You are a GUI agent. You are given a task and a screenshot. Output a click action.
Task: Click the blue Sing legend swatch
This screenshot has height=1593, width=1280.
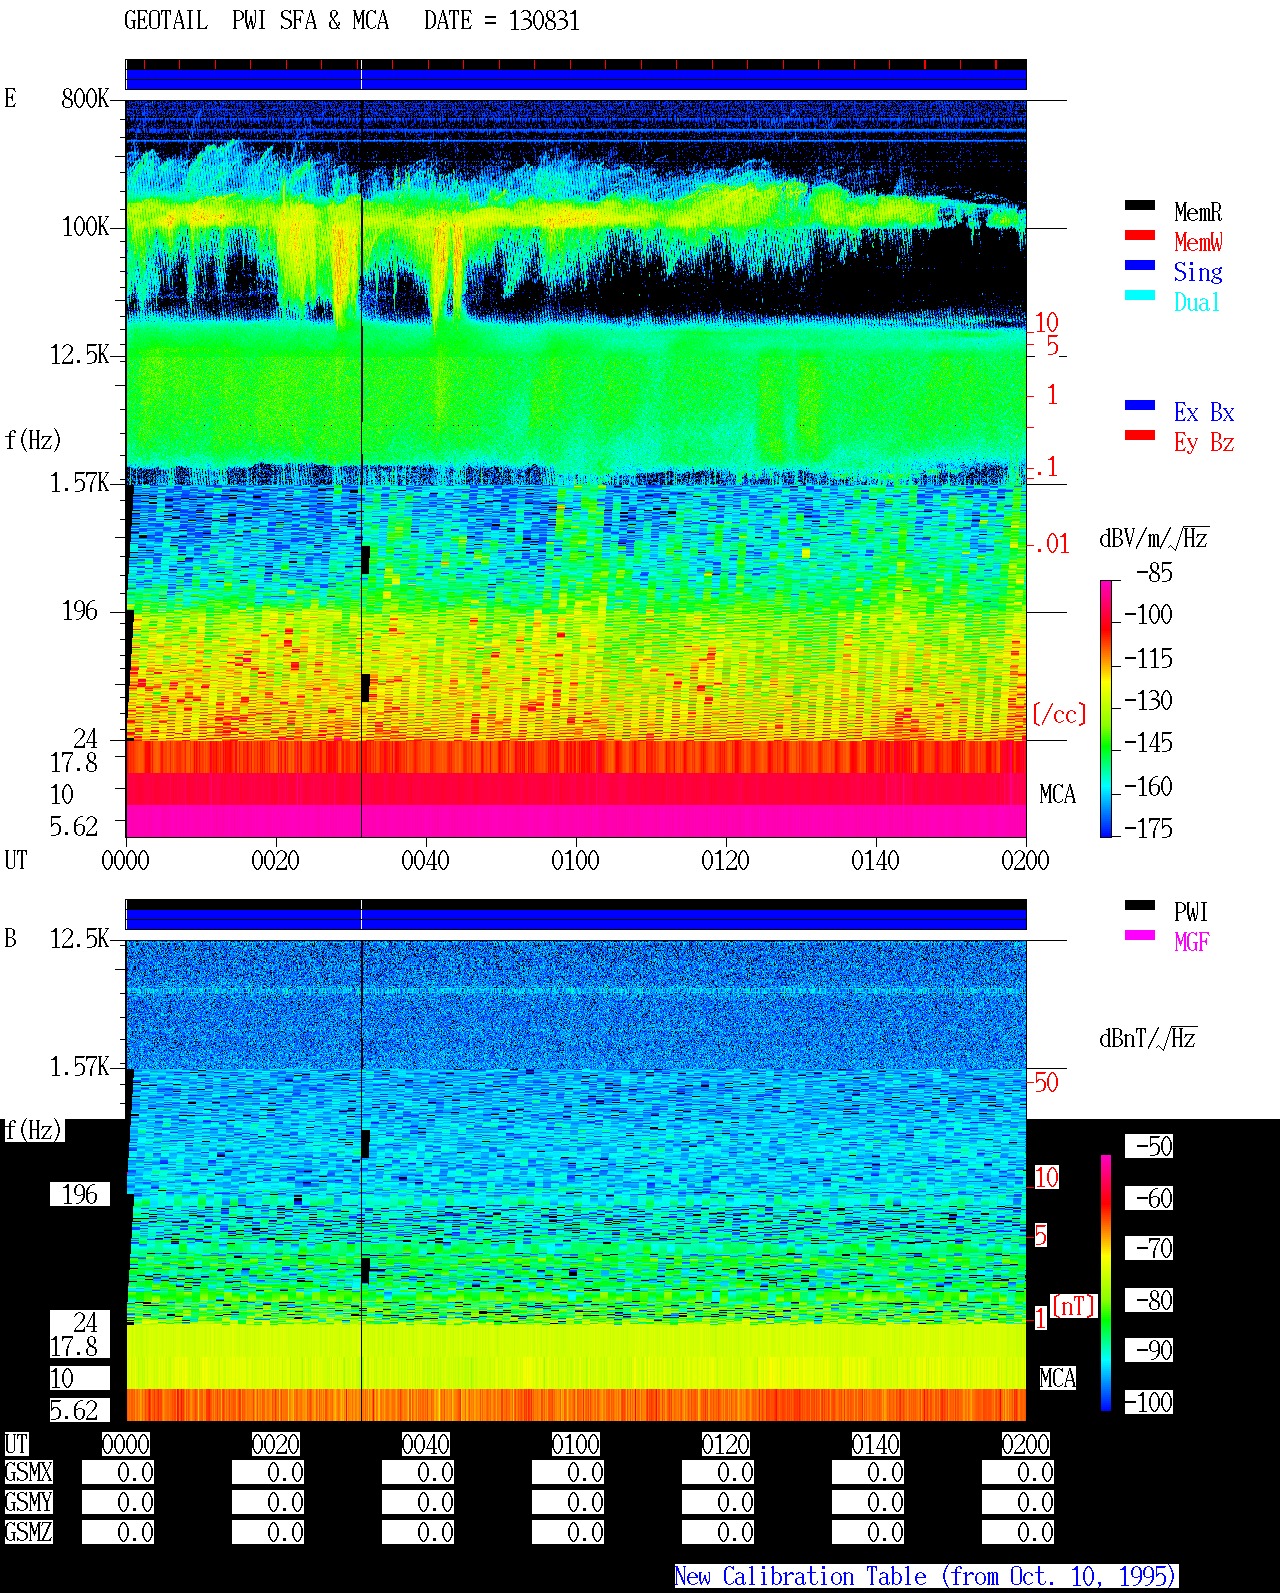(x=1140, y=266)
